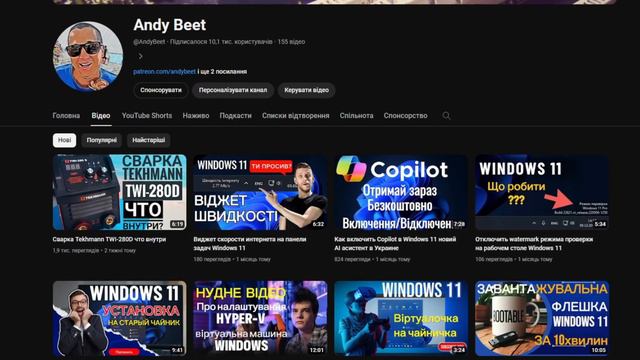The width and height of the screenshot is (640, 360).
Task: Click the 6:19 duration badge on Tekhmann video
Action: (177, 224)
